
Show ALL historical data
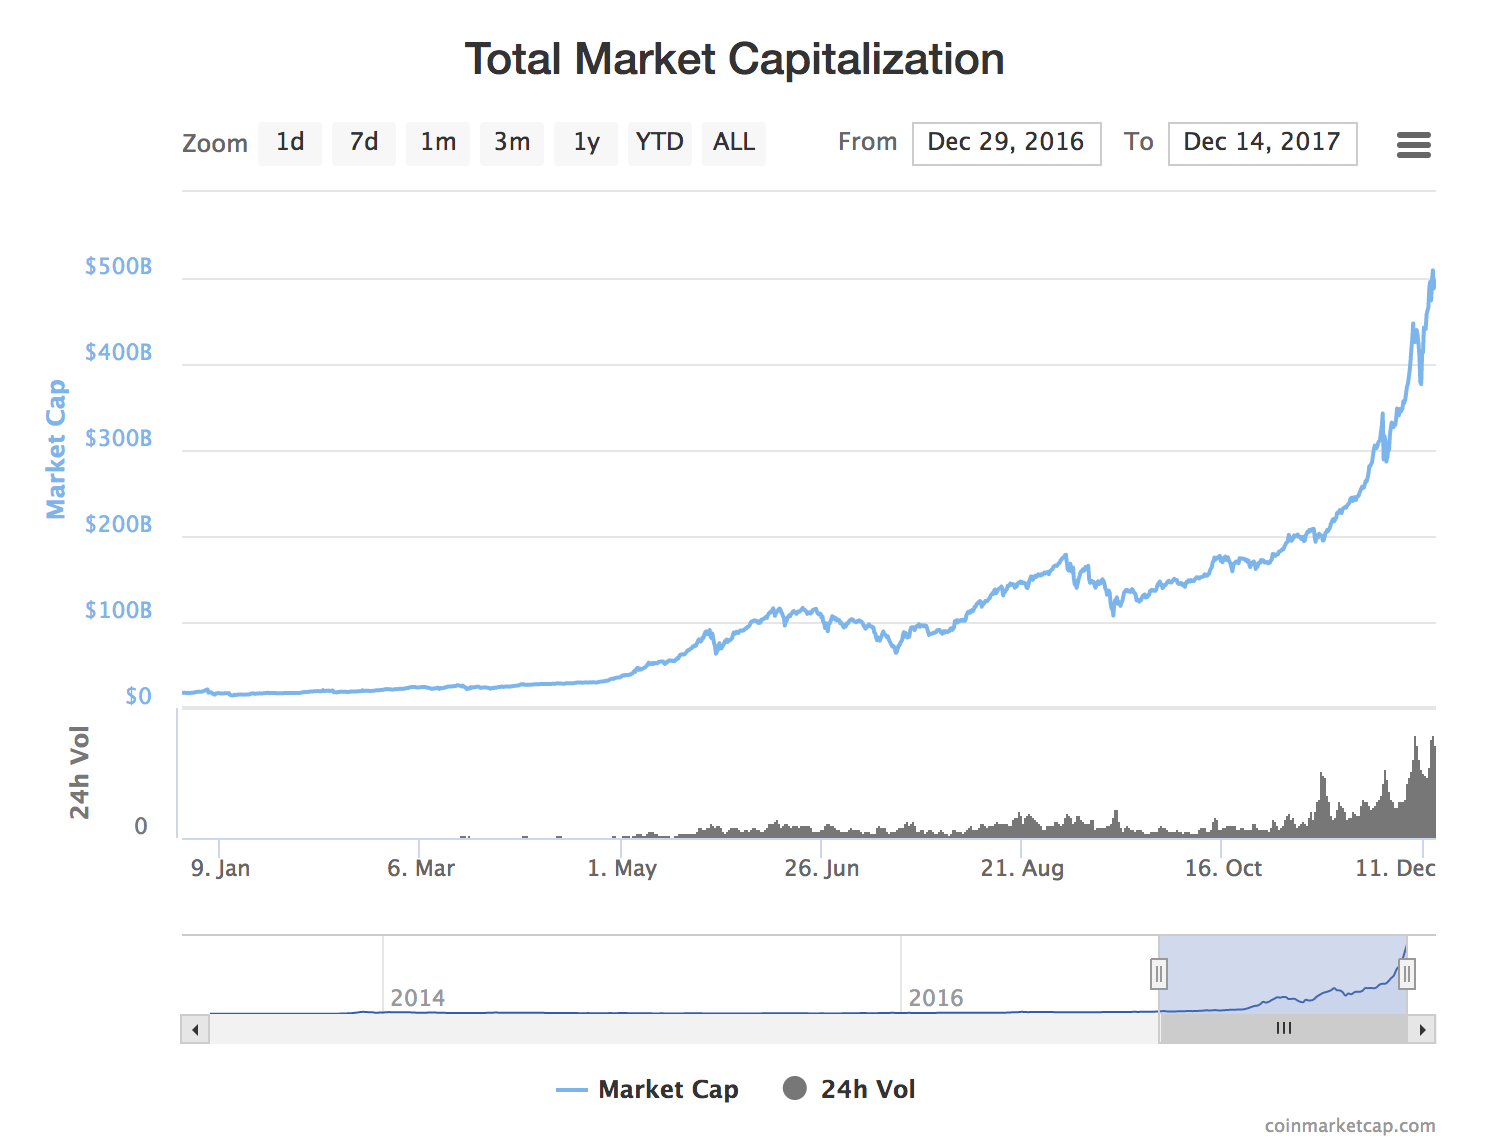pos(734,143)
